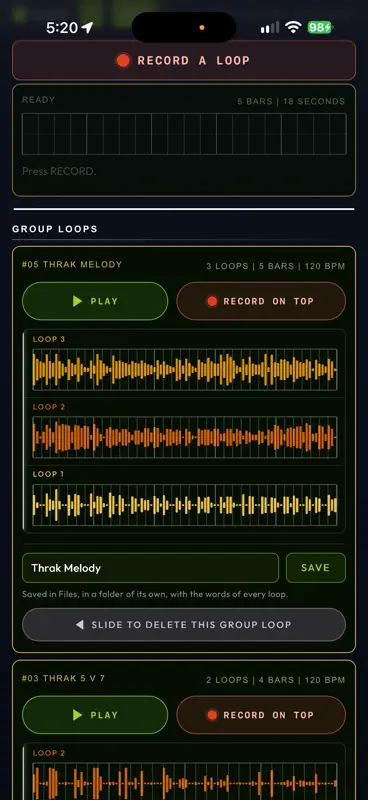Tap the Slide to Delete This Group Loop control

184,624
